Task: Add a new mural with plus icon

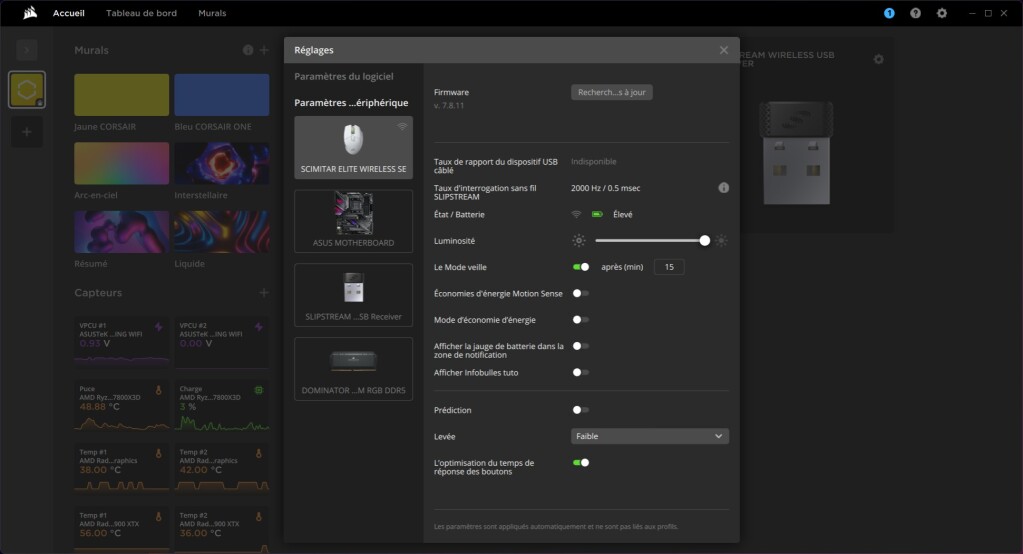Action: [x=264, y=50]
